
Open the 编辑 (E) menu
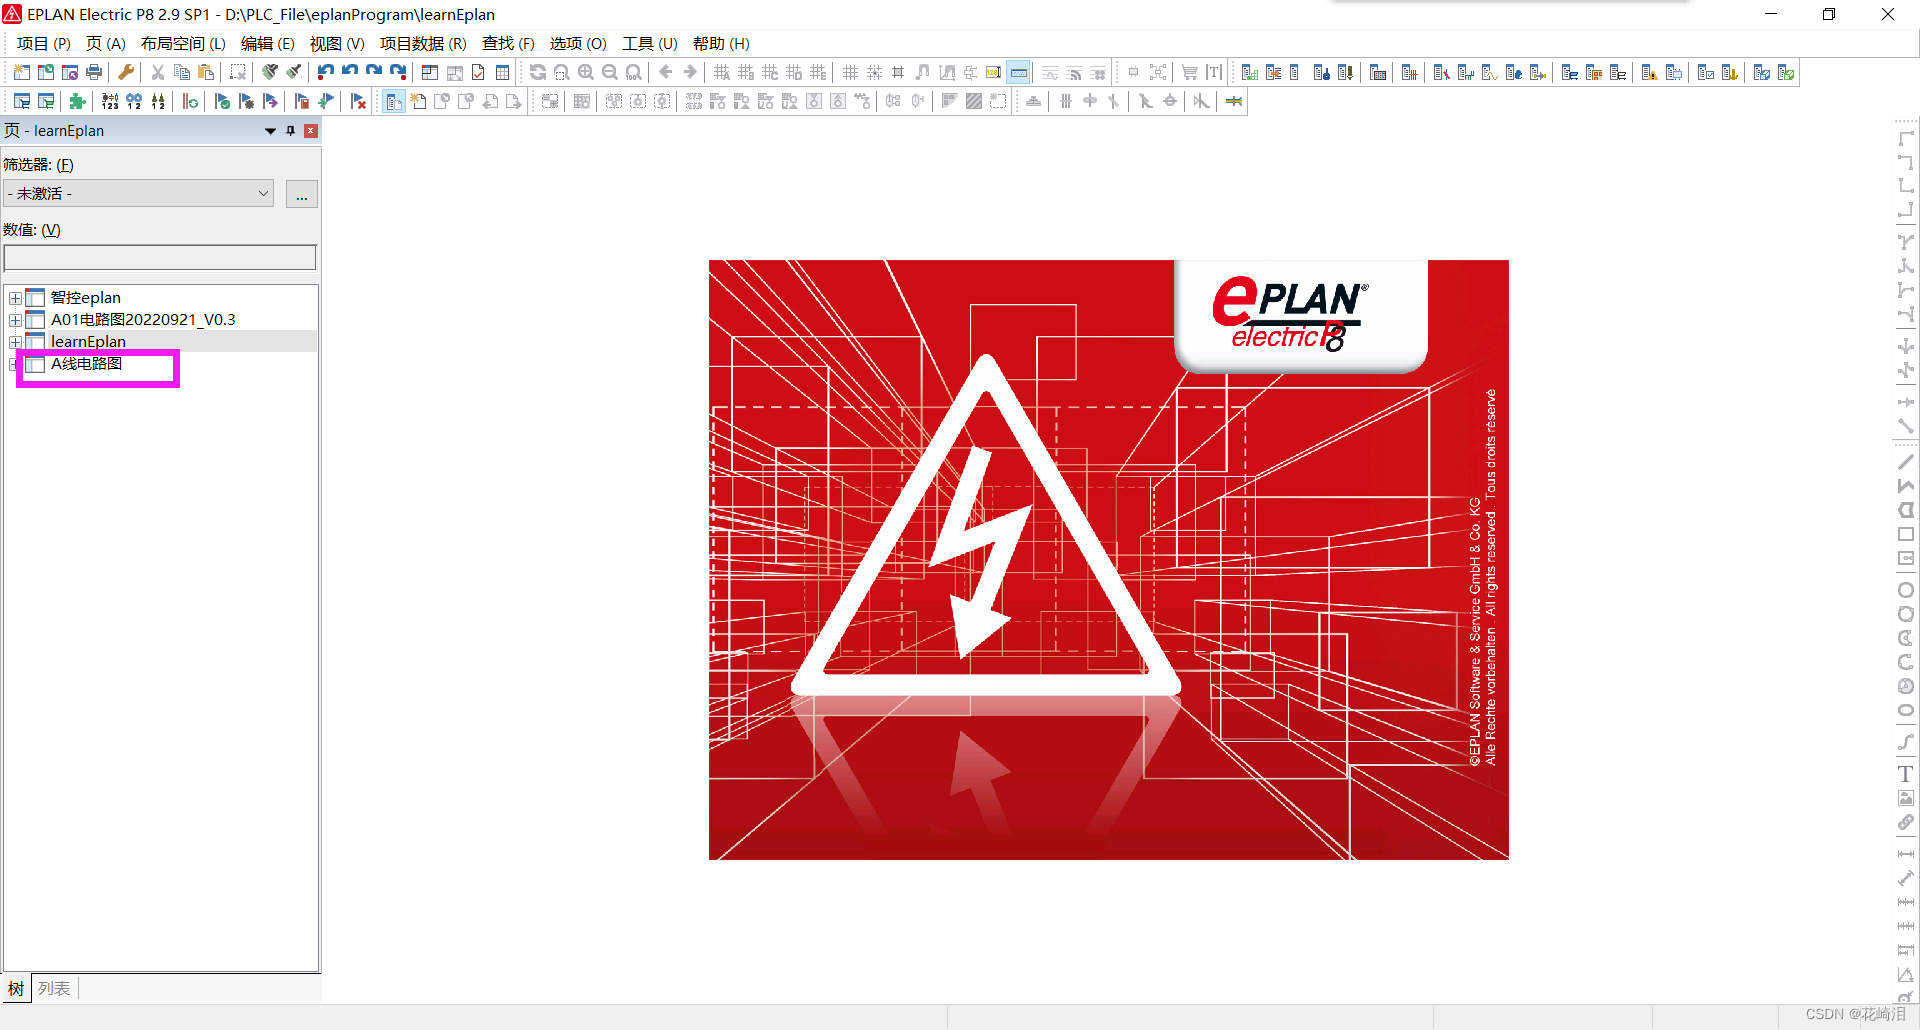[268, 44]
